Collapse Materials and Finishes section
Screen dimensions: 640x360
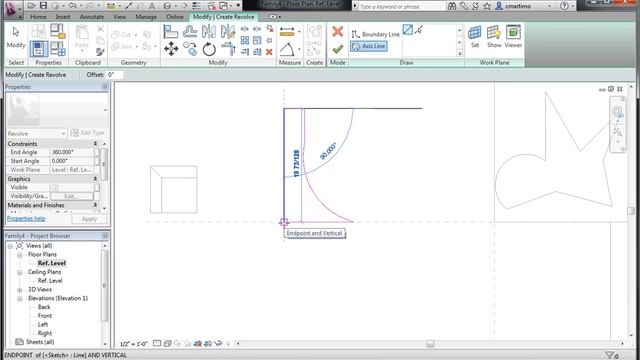(95, 205)
